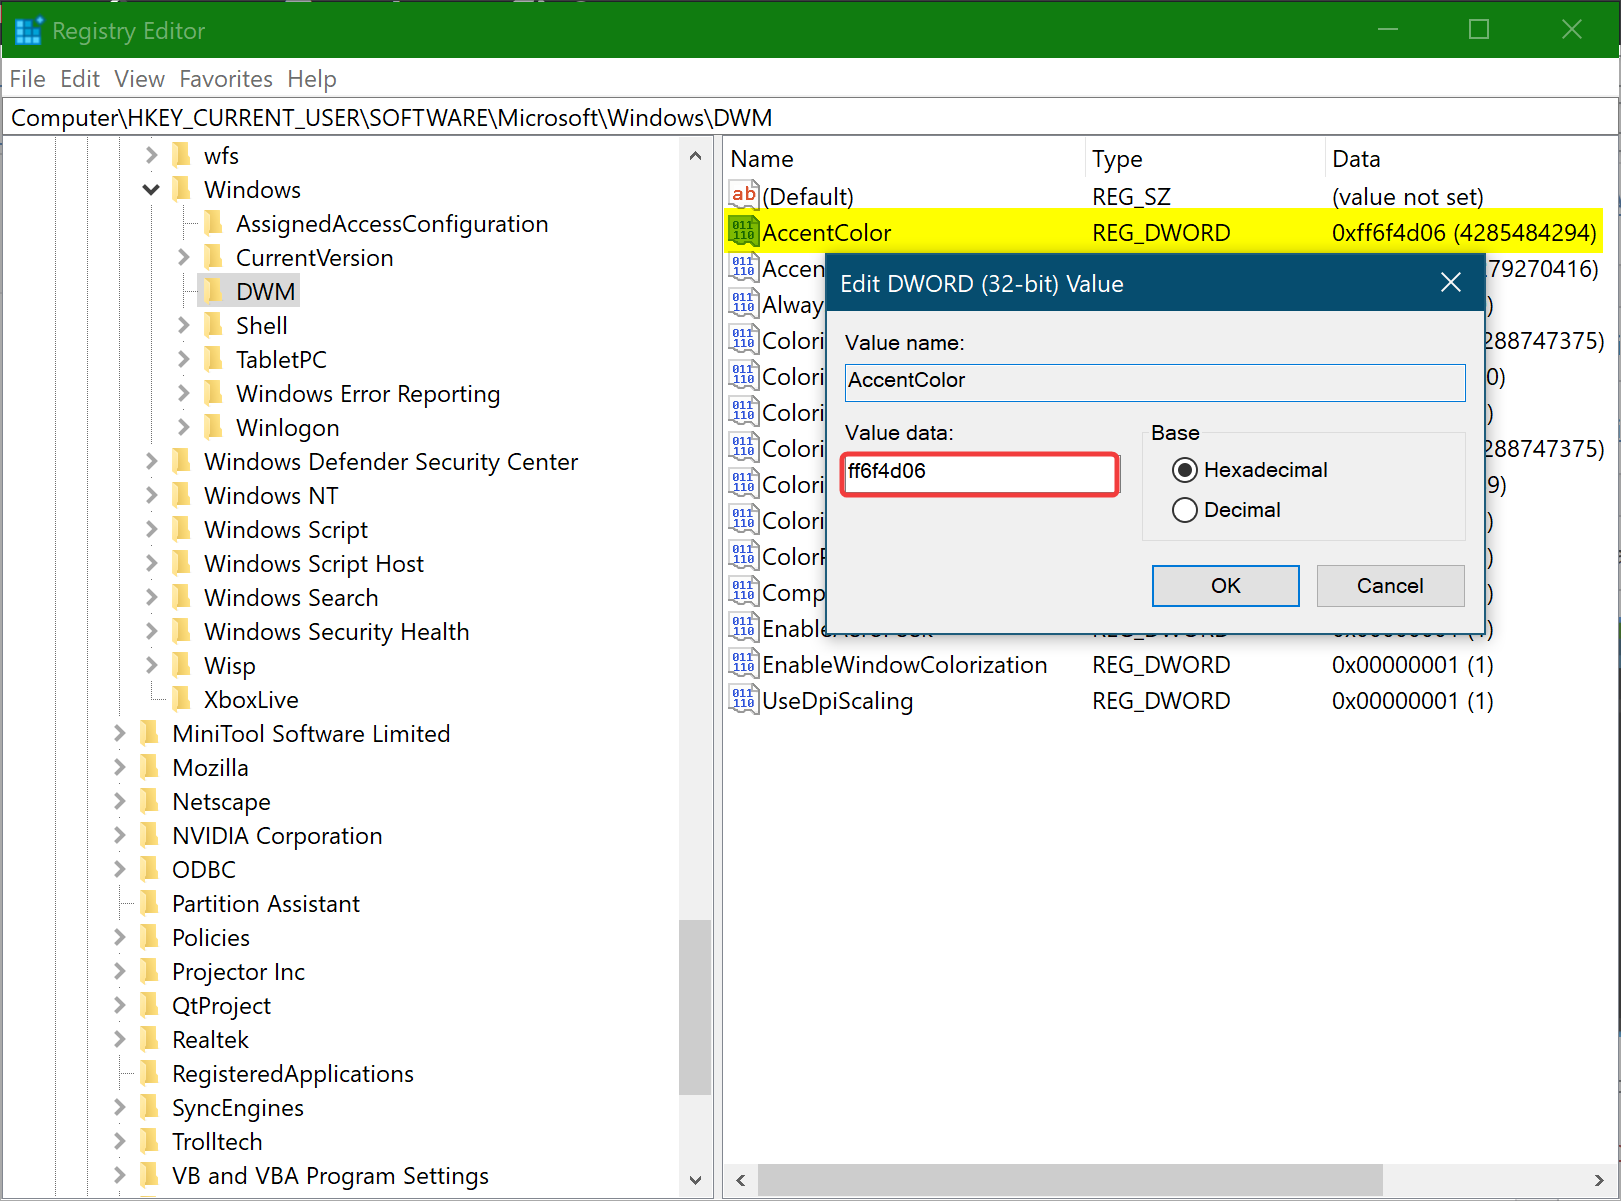This screenshot has height=1201, width=1621.
Task: Click the Registry Editor app icon in title bar
Action: click(28, 31)
